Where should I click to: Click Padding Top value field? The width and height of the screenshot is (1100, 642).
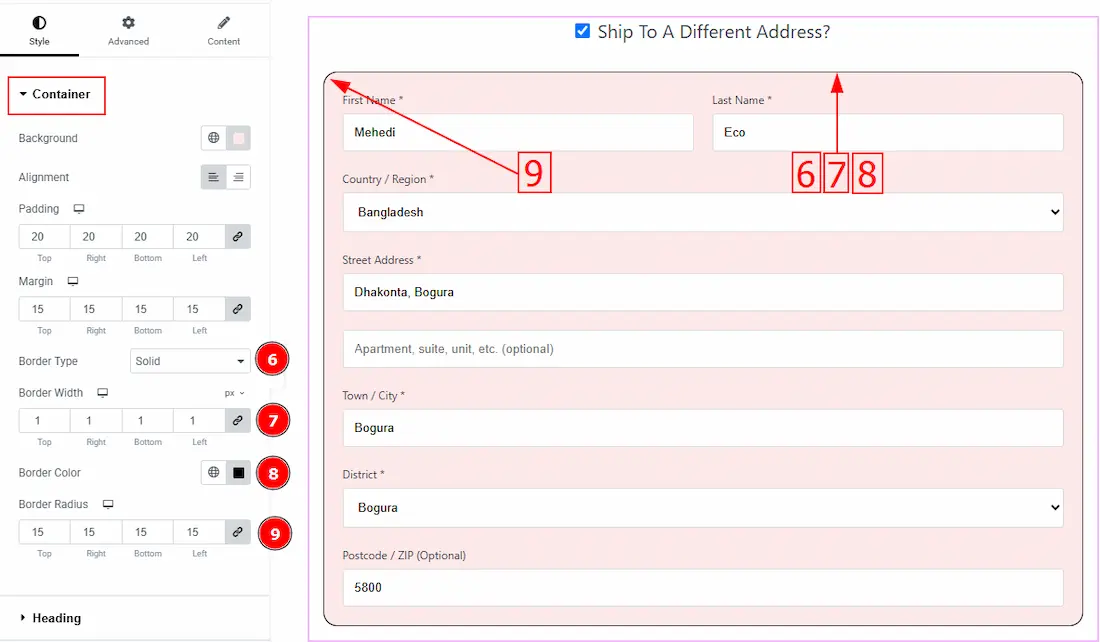tap(44, 237)
